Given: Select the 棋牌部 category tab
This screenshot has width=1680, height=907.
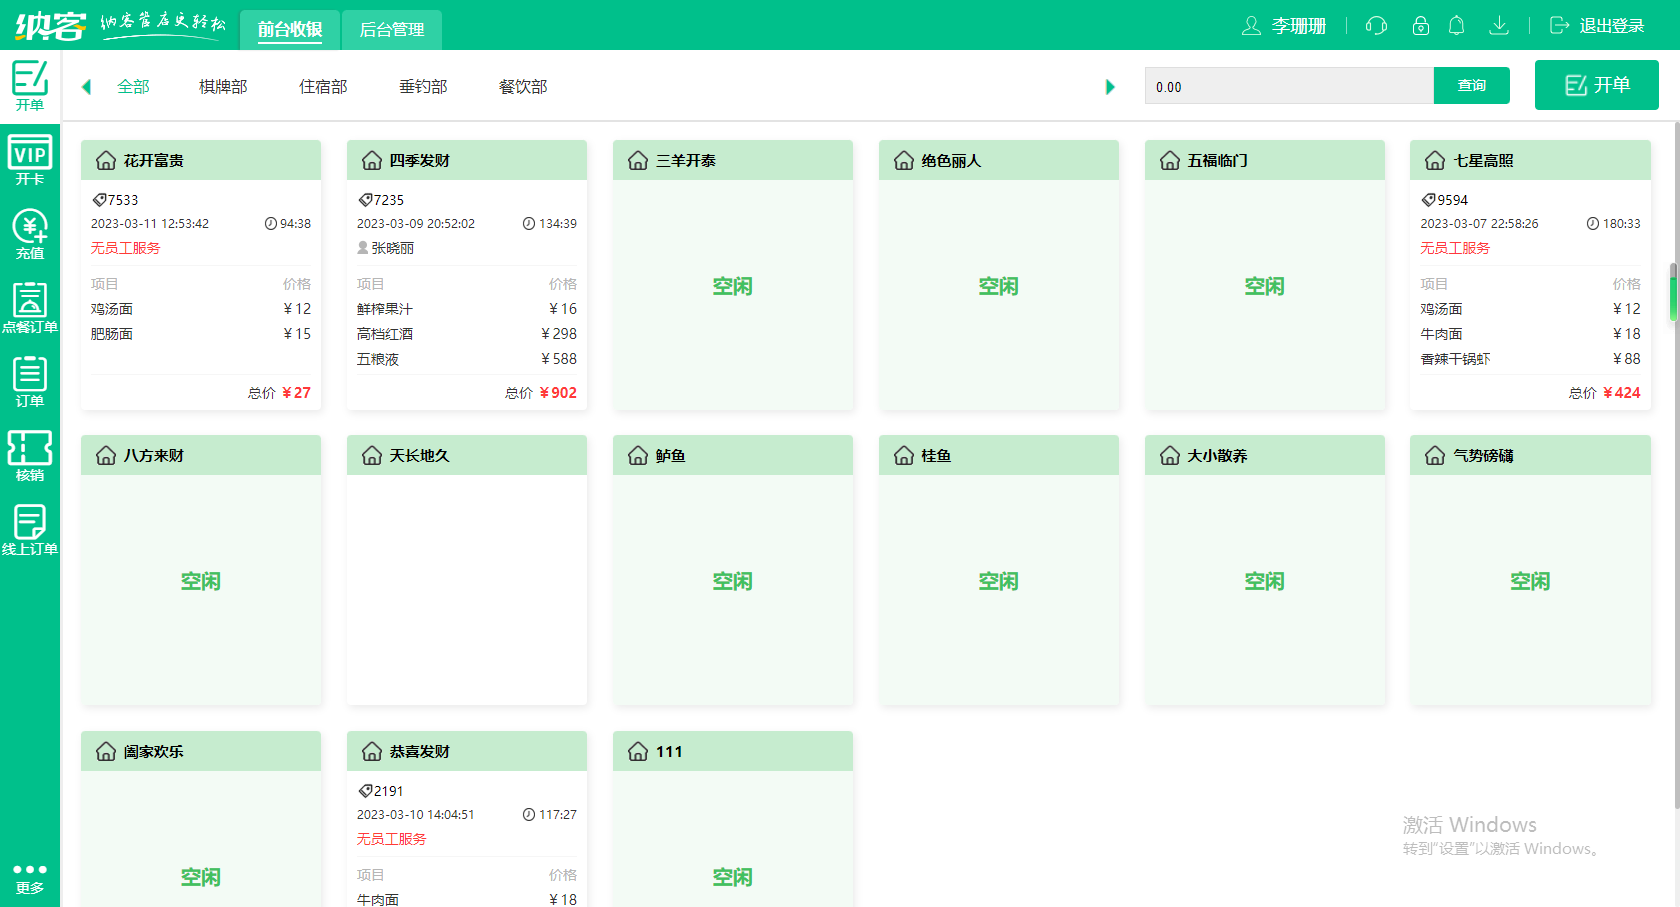Looking at the screenshot, I should [x=223, y=87].
